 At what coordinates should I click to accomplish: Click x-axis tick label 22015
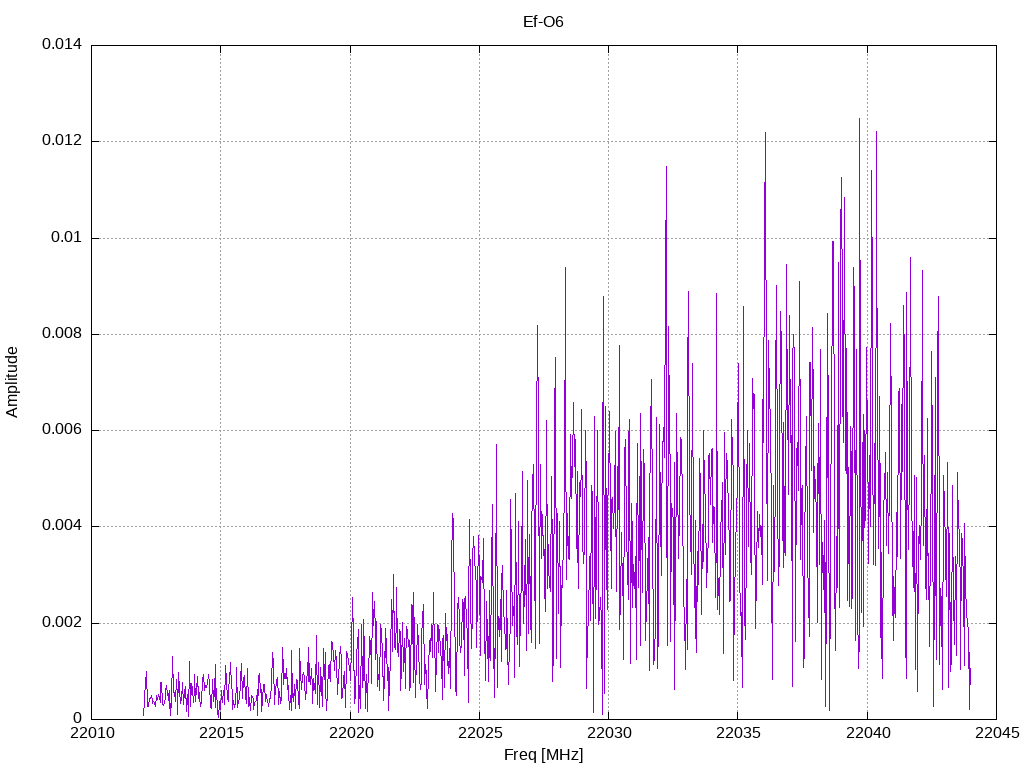pyautogui.click(x=221, y=733)
